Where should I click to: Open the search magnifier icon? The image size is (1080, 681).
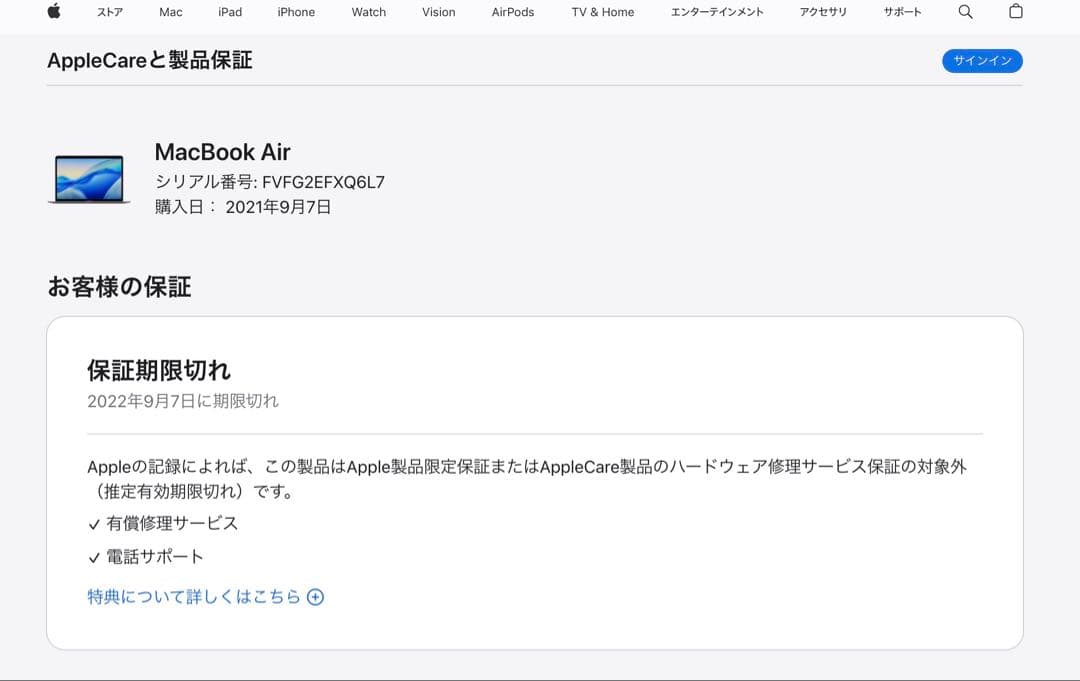click(x=964, y=12)
